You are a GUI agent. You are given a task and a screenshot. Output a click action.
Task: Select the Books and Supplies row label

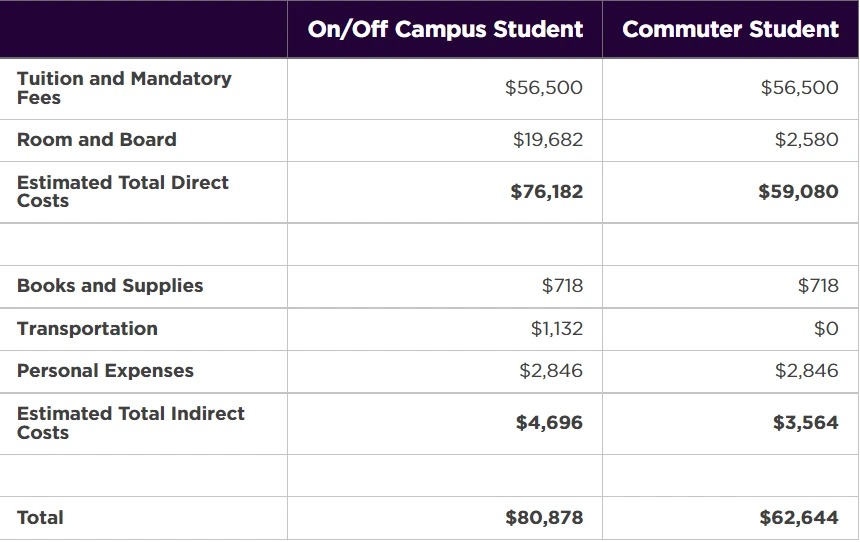(110, 286)
